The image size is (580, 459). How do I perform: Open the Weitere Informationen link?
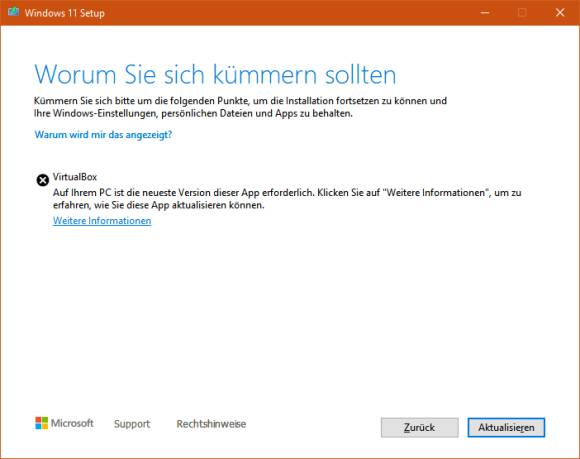pyautogui.click(x=102, y=220)
